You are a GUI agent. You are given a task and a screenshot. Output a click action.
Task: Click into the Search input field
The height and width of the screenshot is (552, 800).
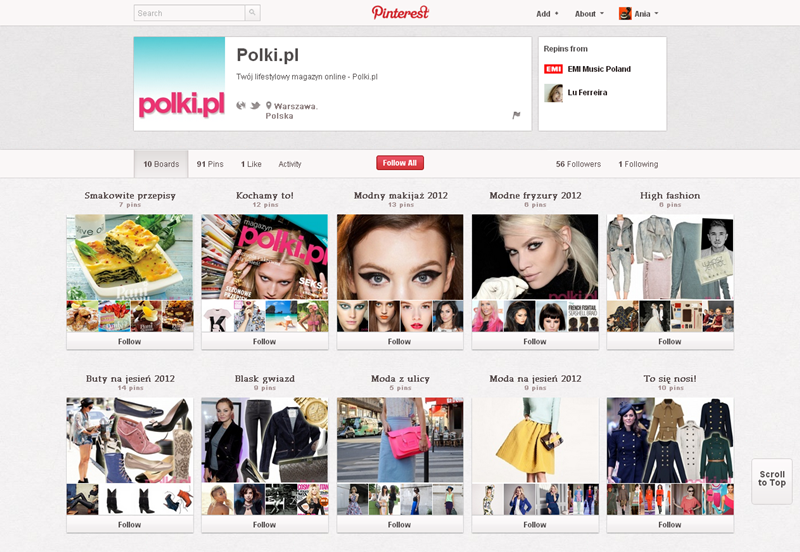(x=189, y=13)
